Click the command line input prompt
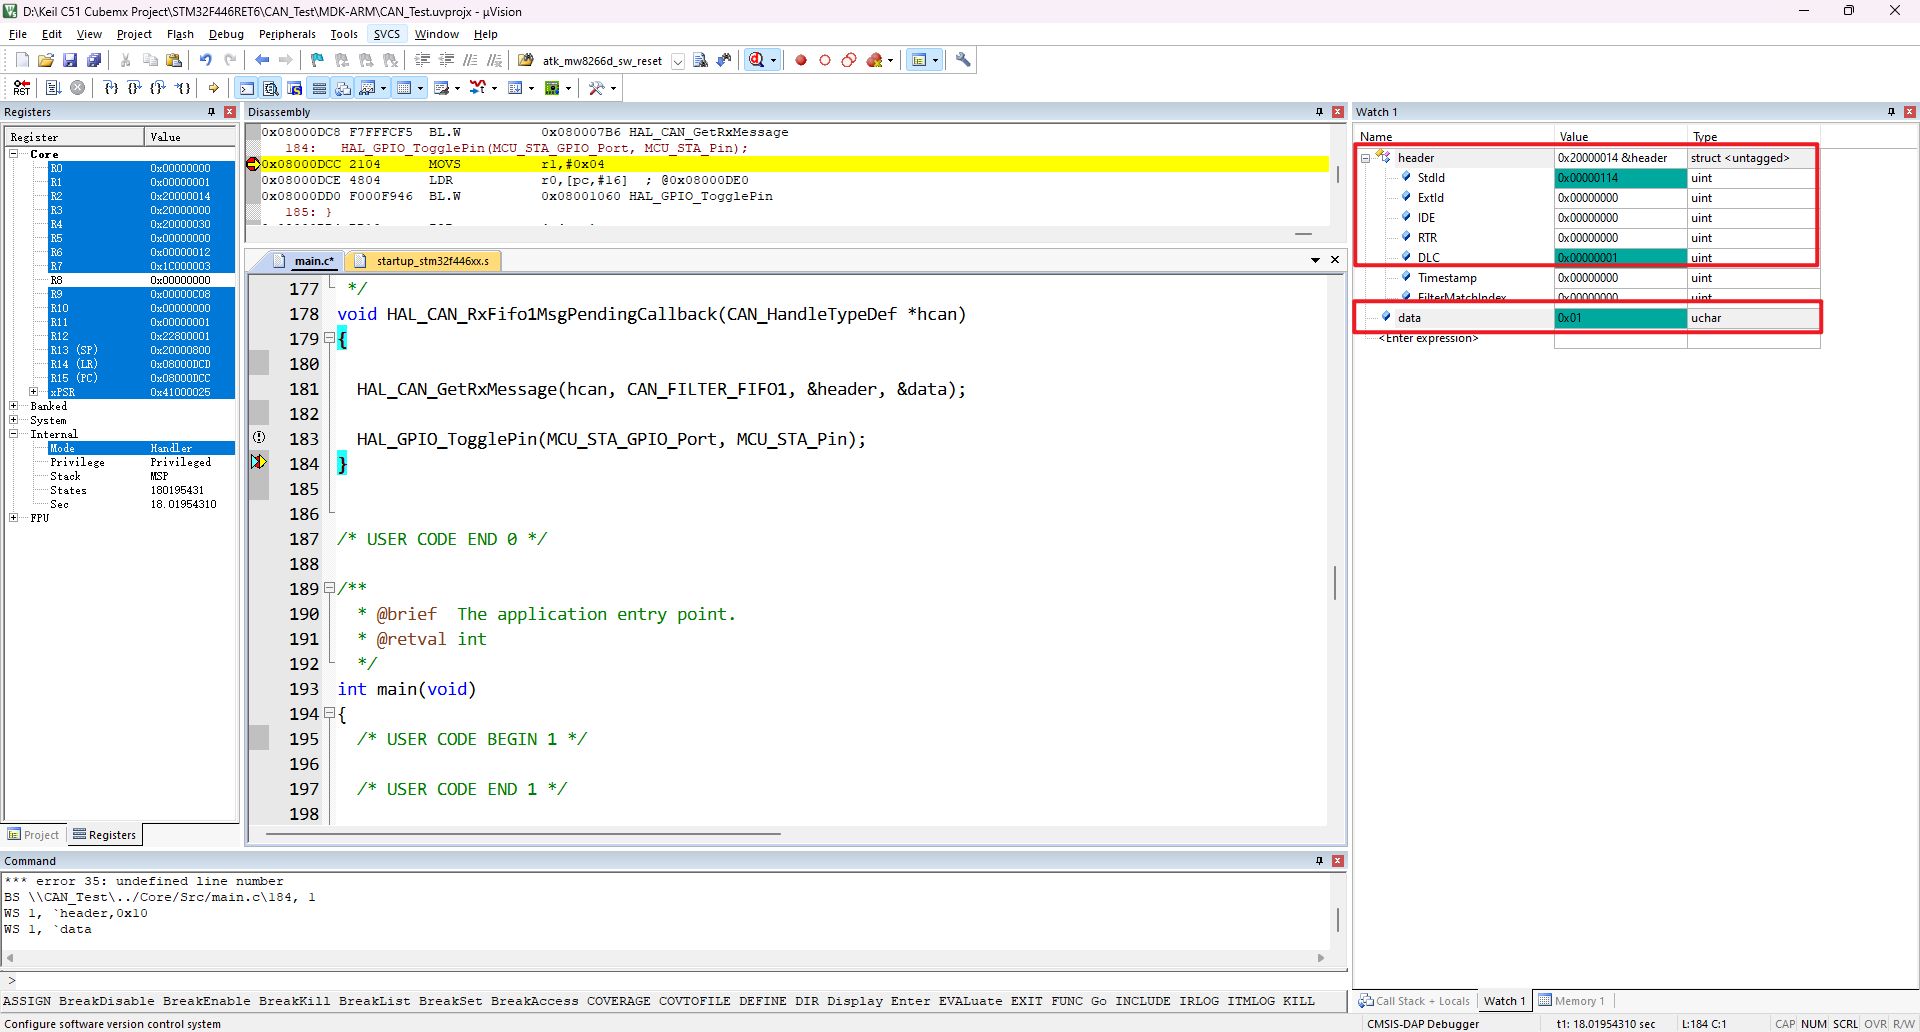 pos(672,981)
